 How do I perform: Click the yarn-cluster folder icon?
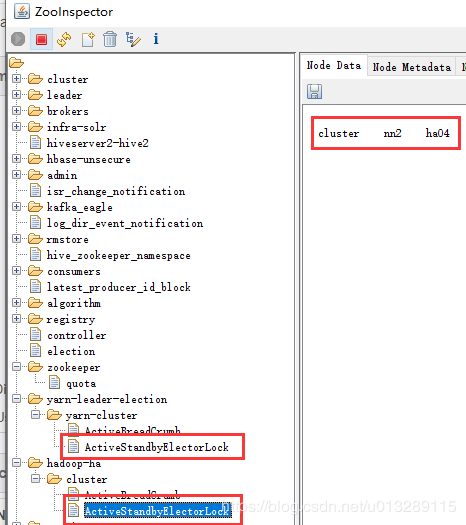point(54,415)
